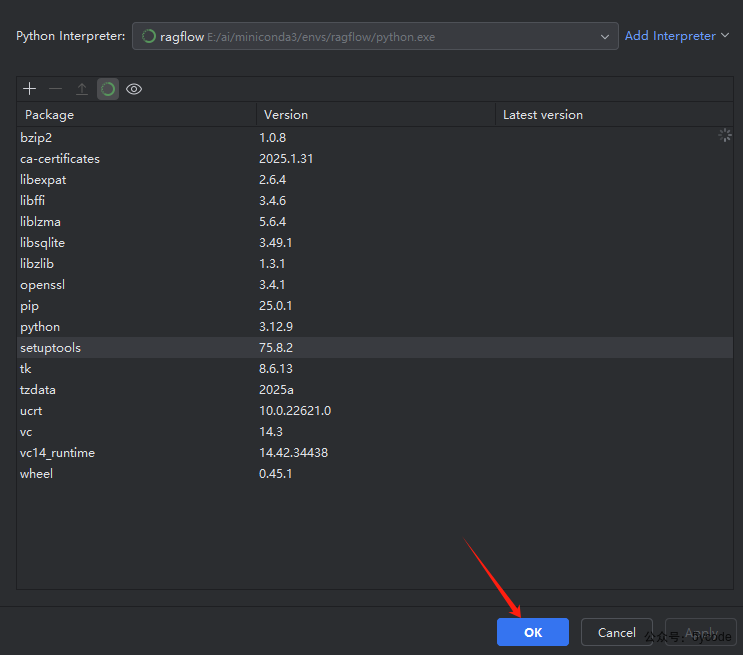Select the tzdata package row
The height and width of the screenshot is (655, 743).
(x=375, y=390)
